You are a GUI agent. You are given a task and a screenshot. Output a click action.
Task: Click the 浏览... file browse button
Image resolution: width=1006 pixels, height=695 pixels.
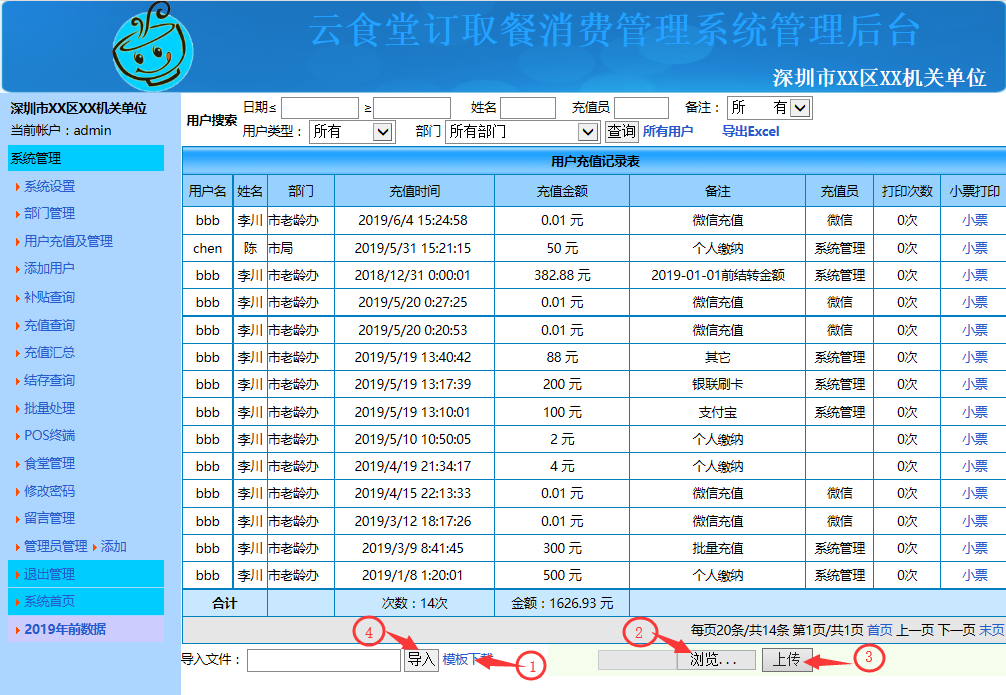tap(716, 660)
